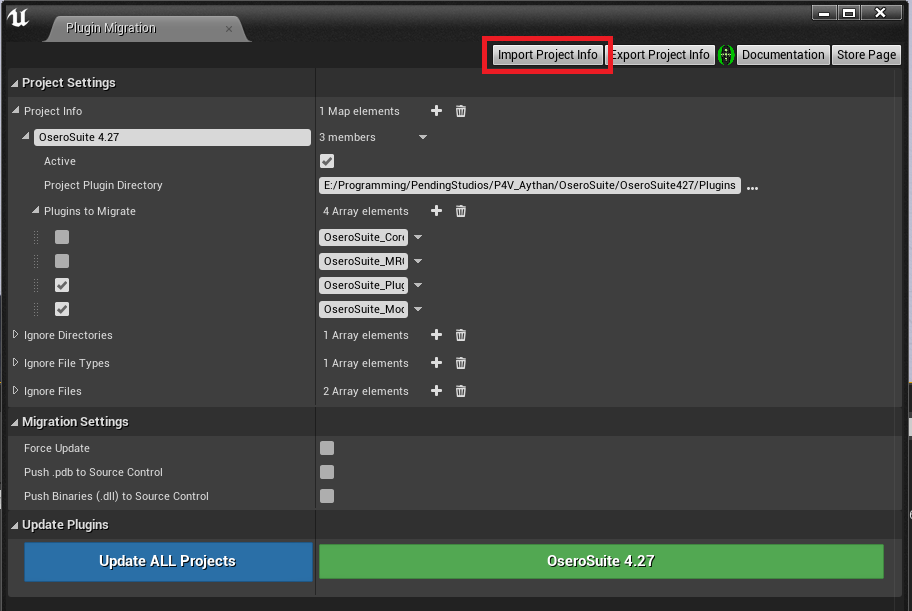Empty the Plugins to Migrate array

[461, 211]
